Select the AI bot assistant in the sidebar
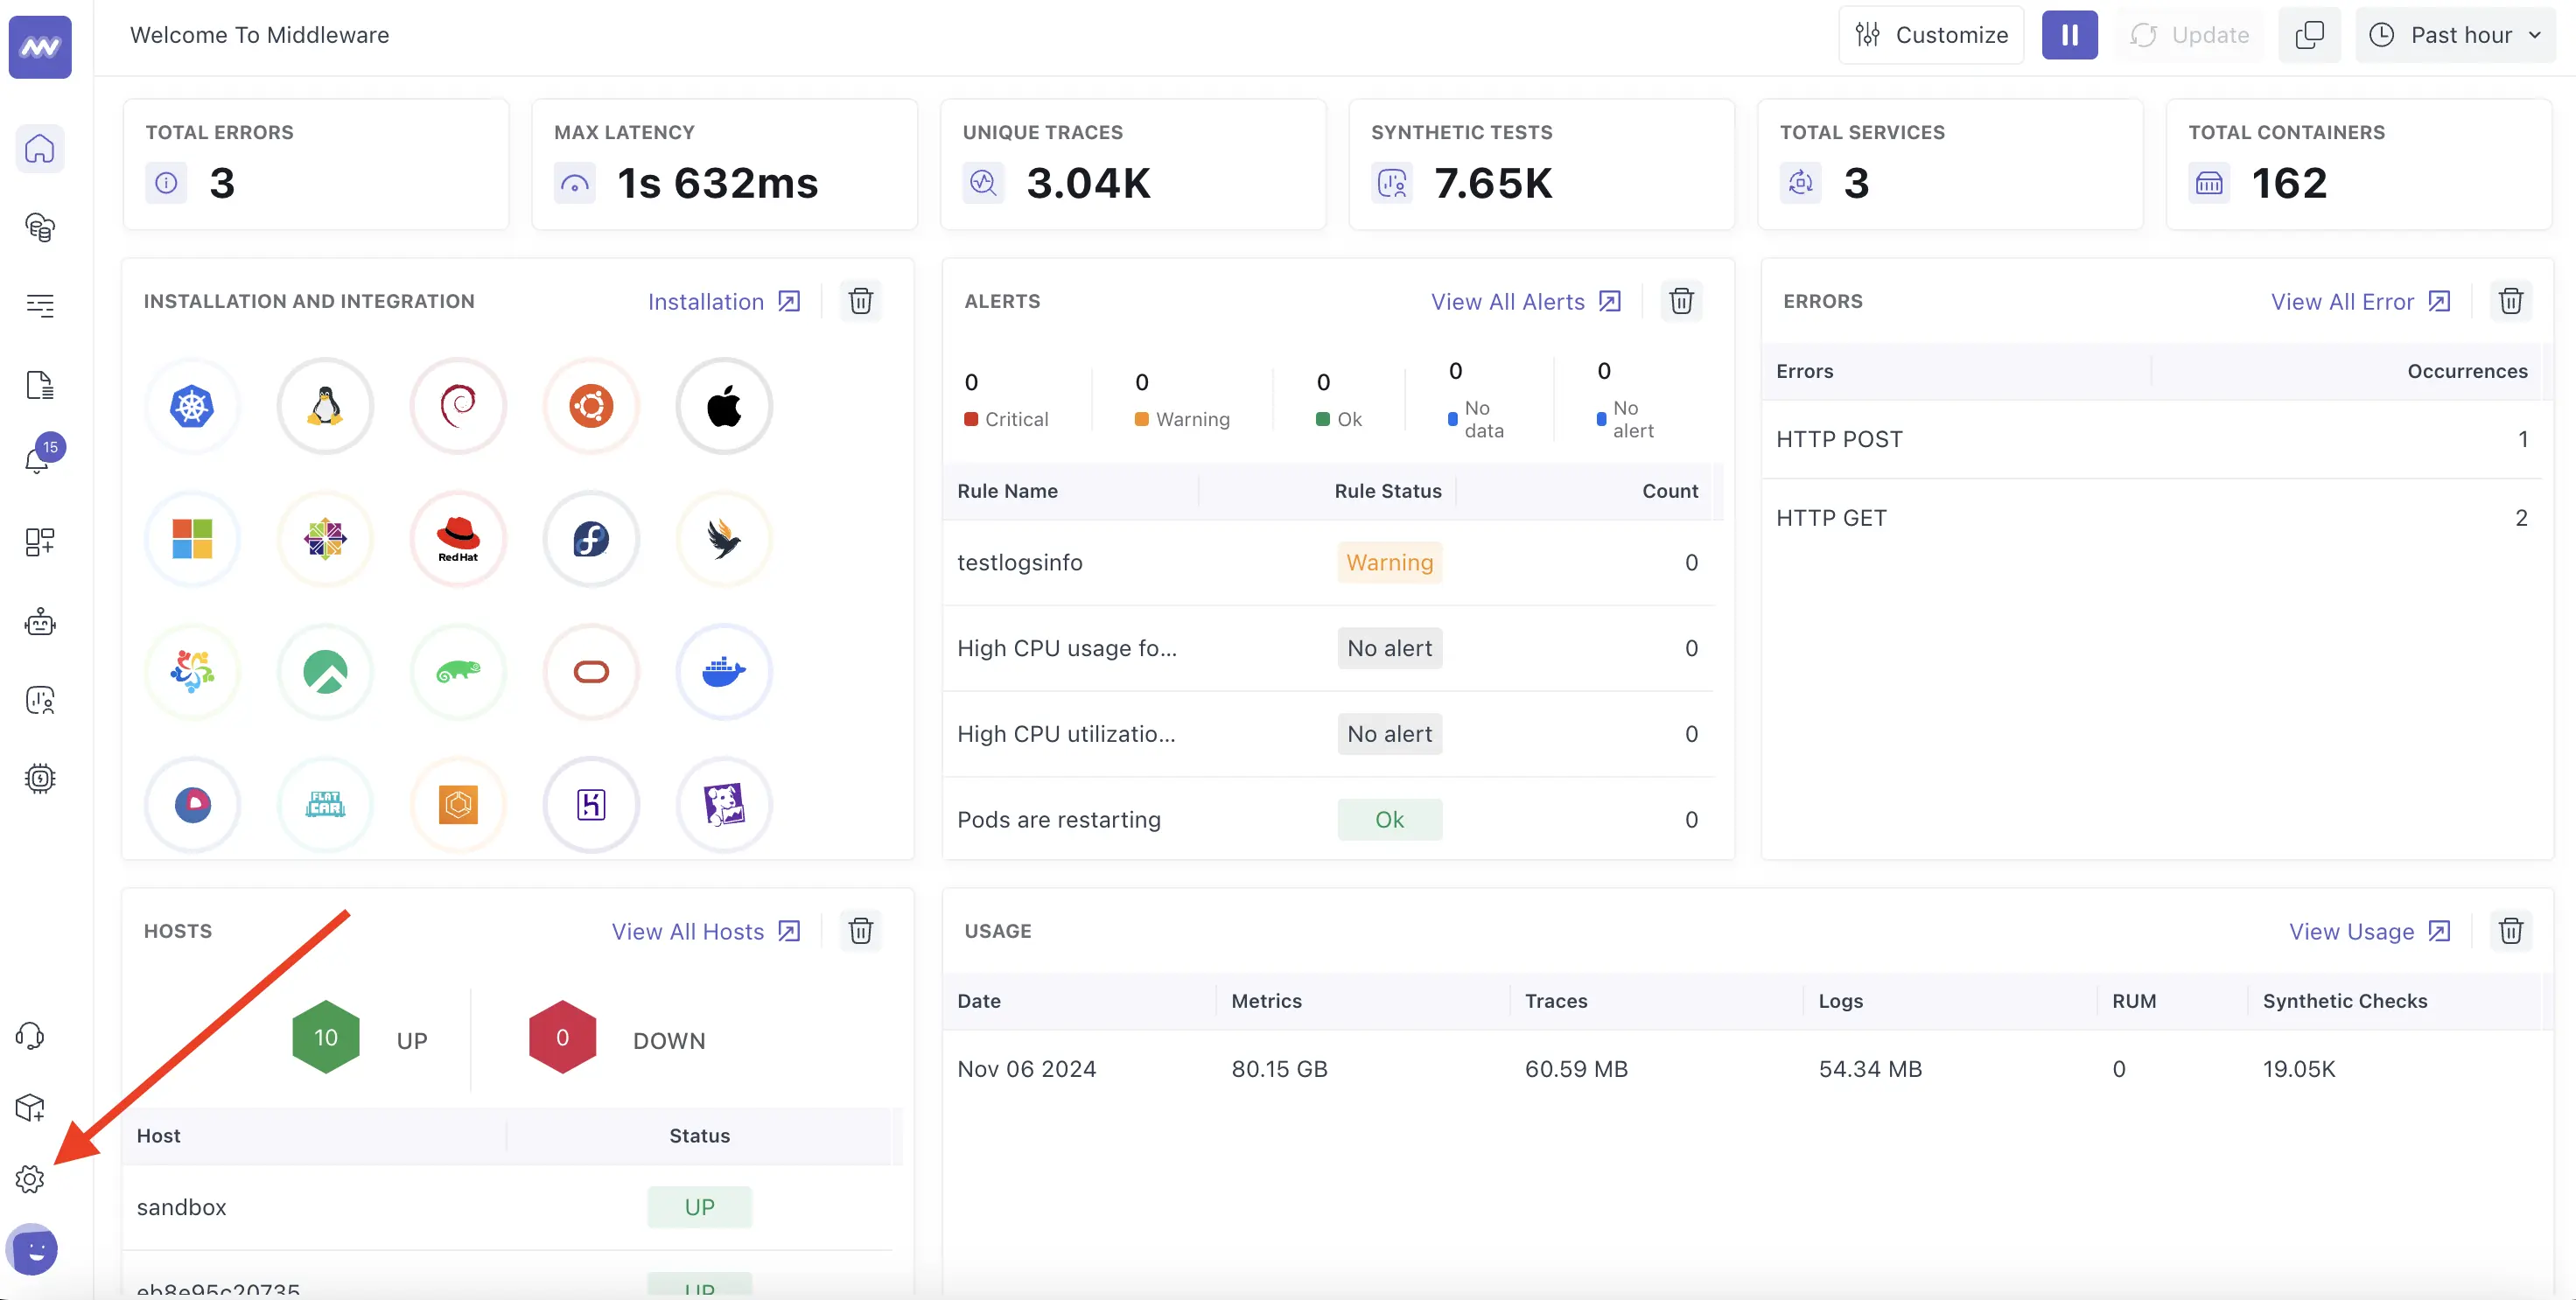 tap(39, 621)
